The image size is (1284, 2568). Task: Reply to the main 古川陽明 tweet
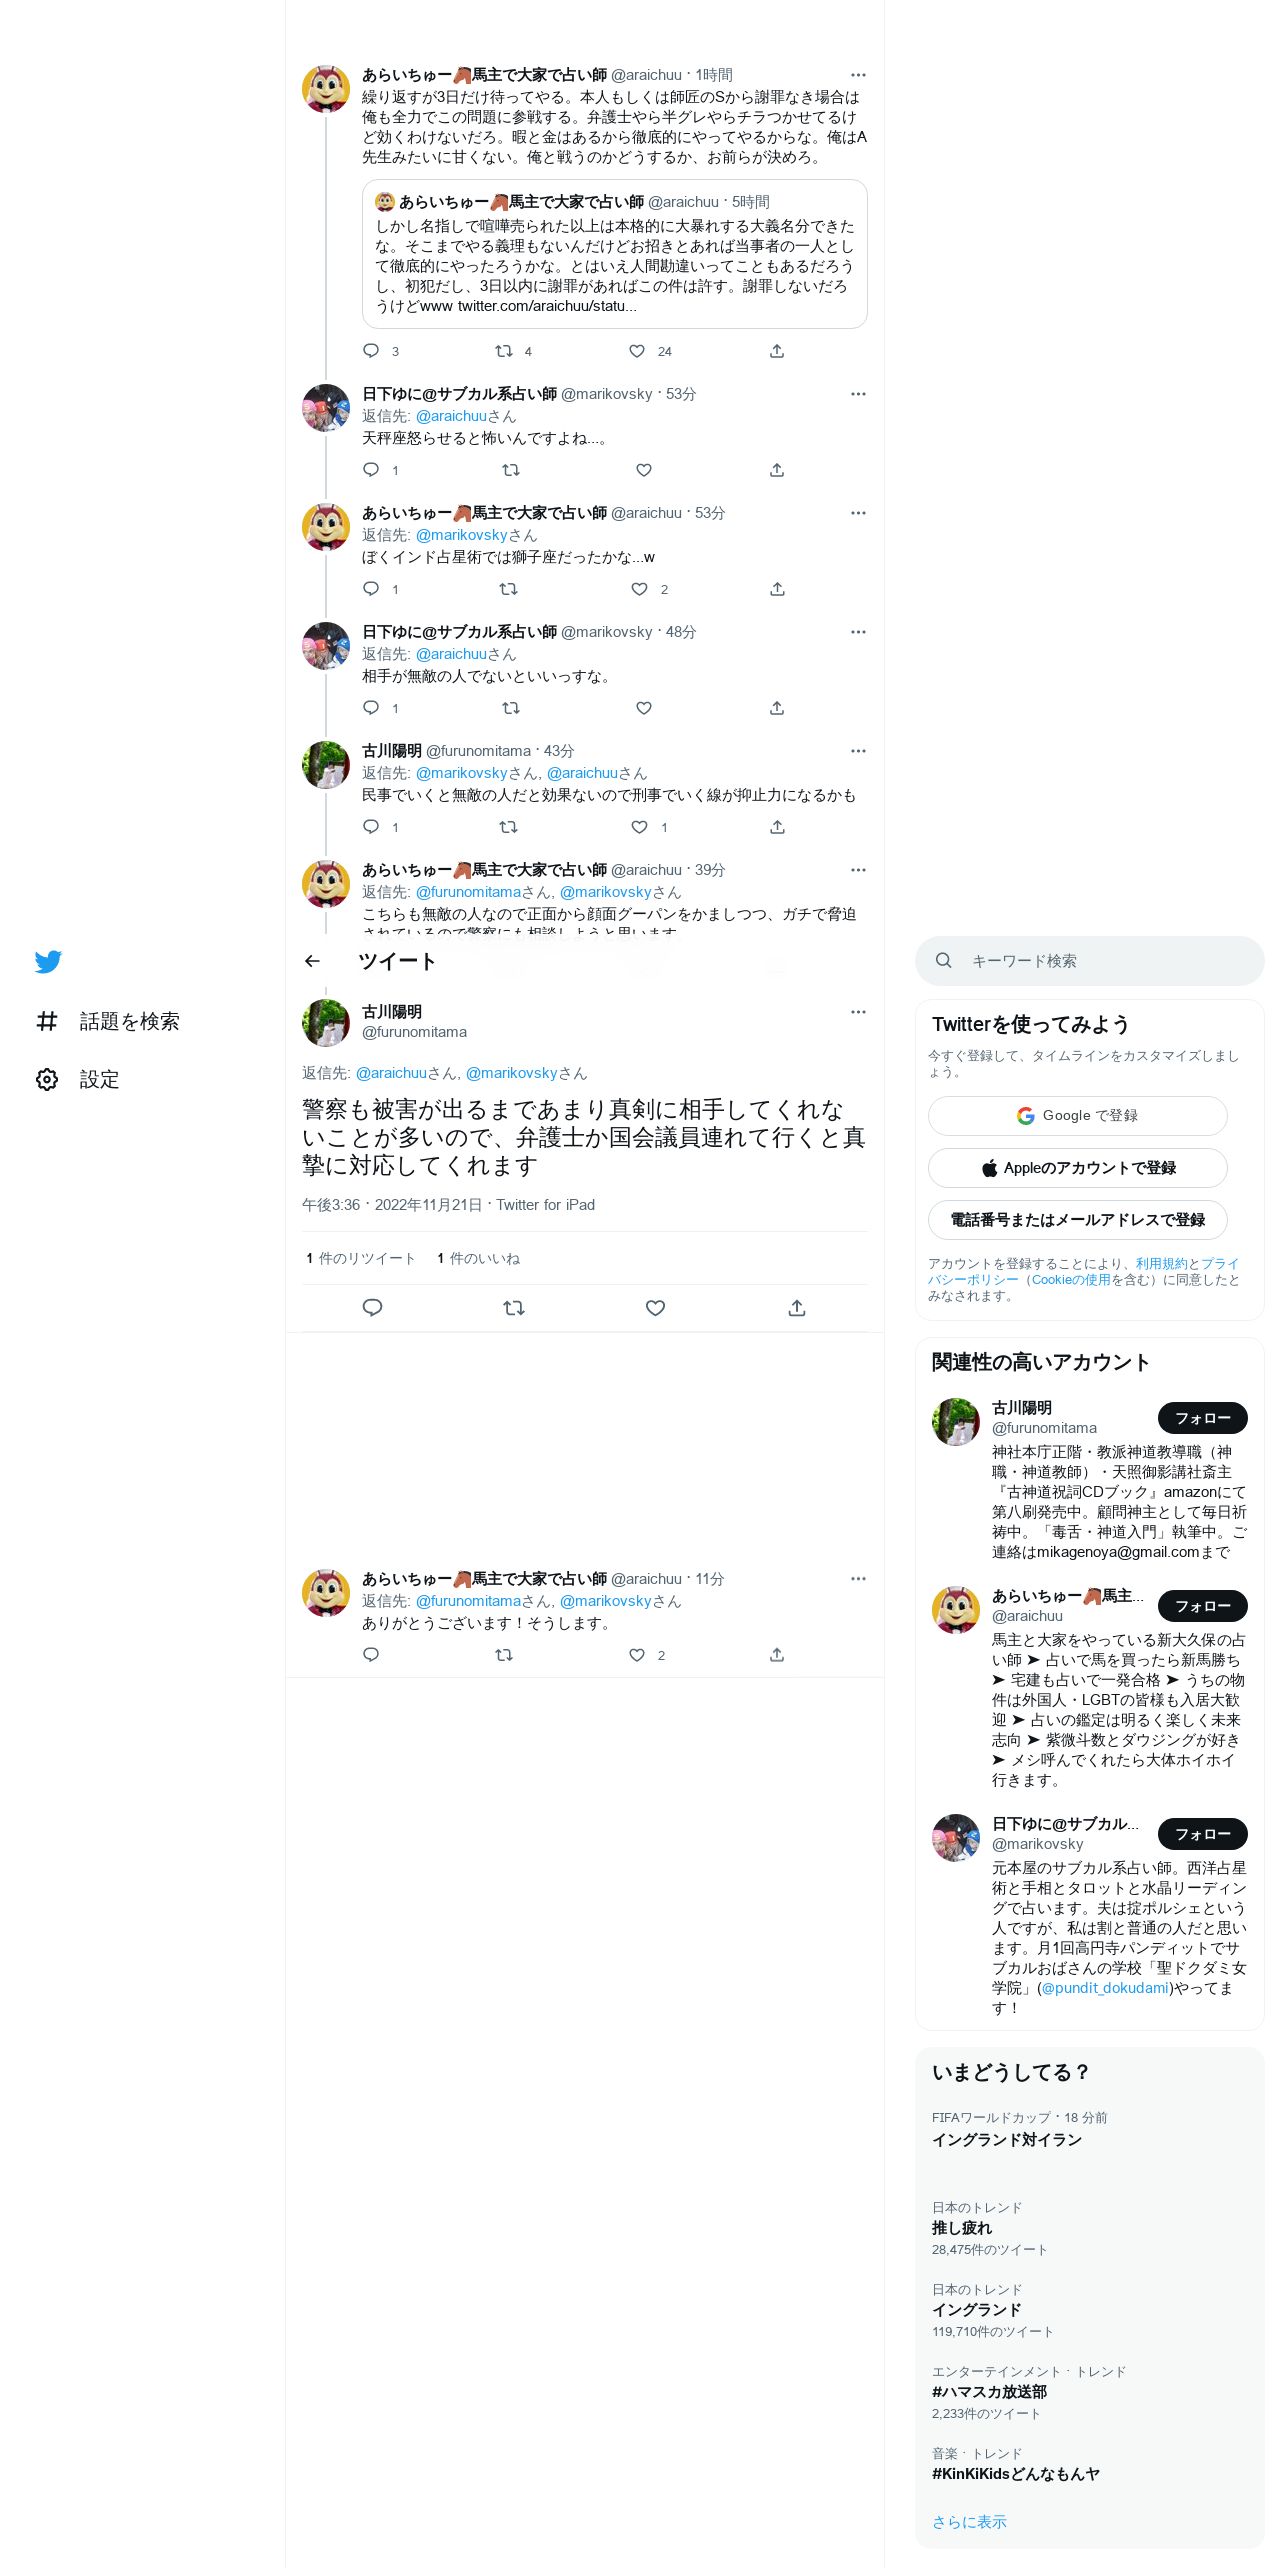[372, 1307]
